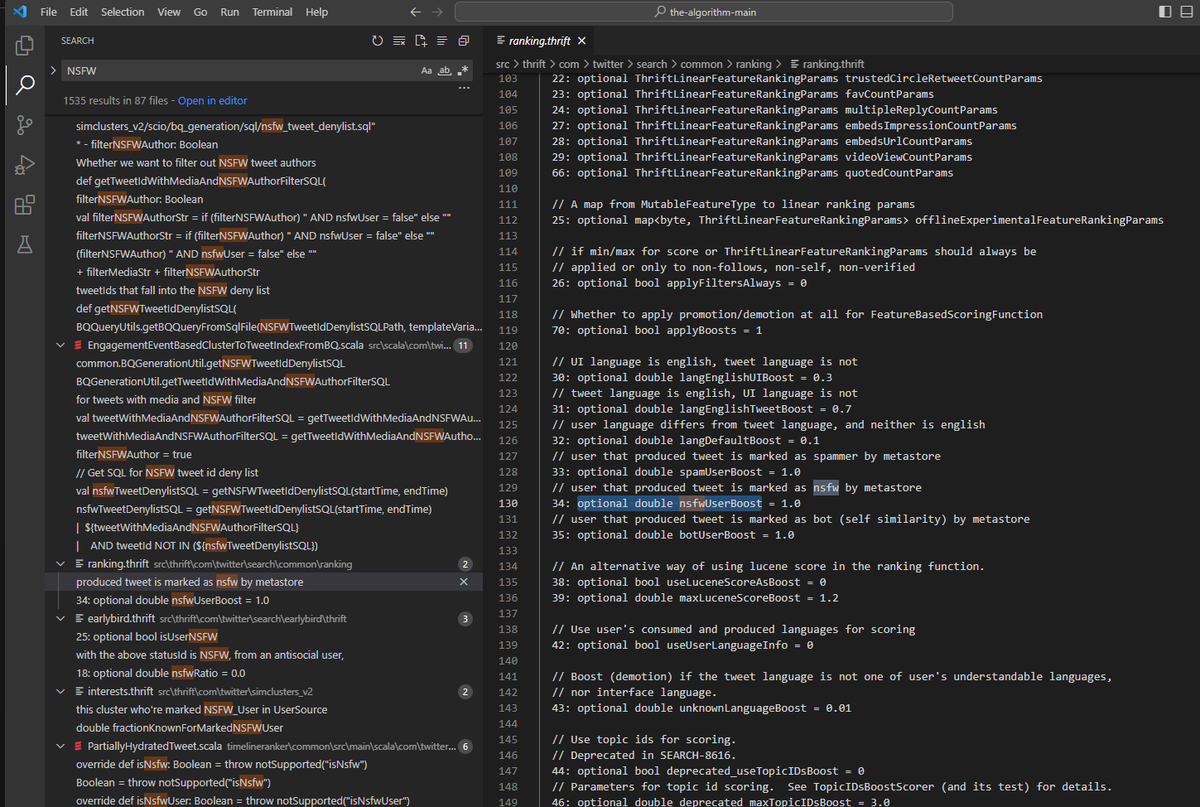Toggle search details ellipsis

point(463,88)
